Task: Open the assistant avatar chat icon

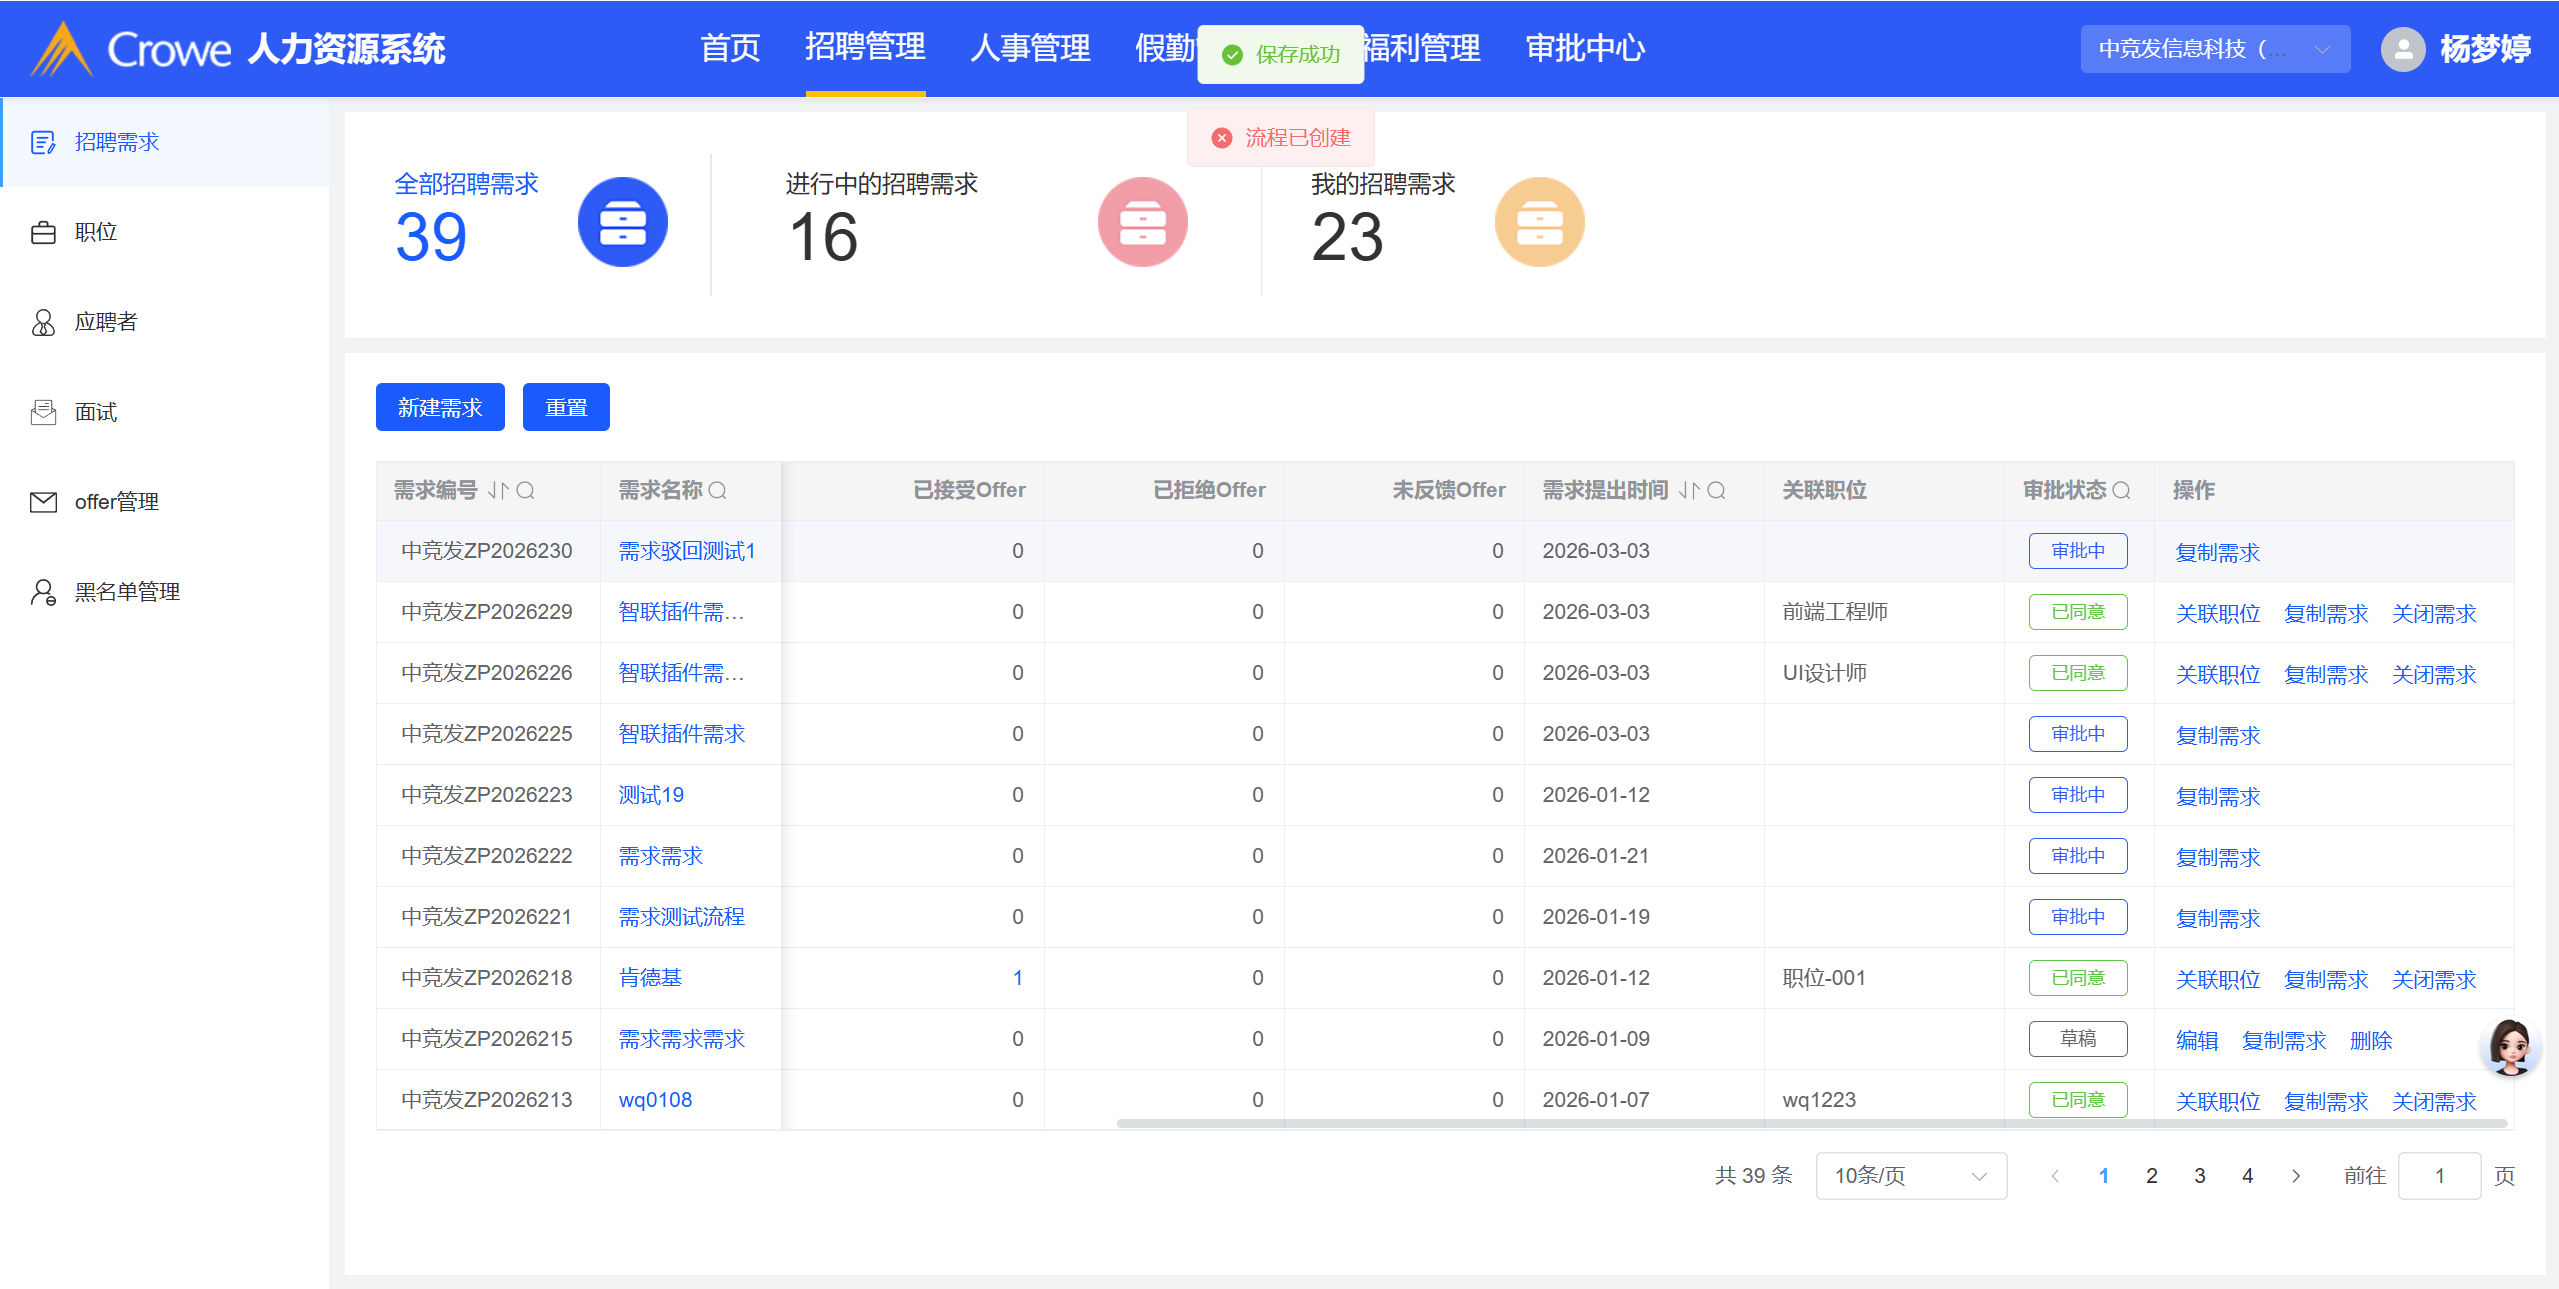Action: [x=2509, y=1047]
